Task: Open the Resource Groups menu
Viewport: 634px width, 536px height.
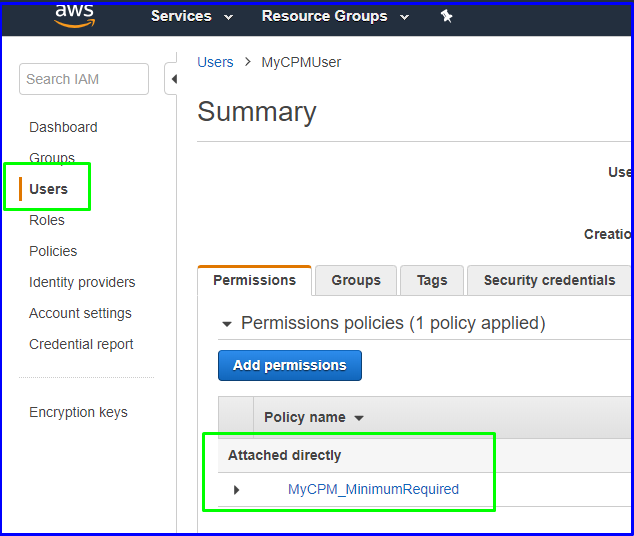Action: [335, 16]
